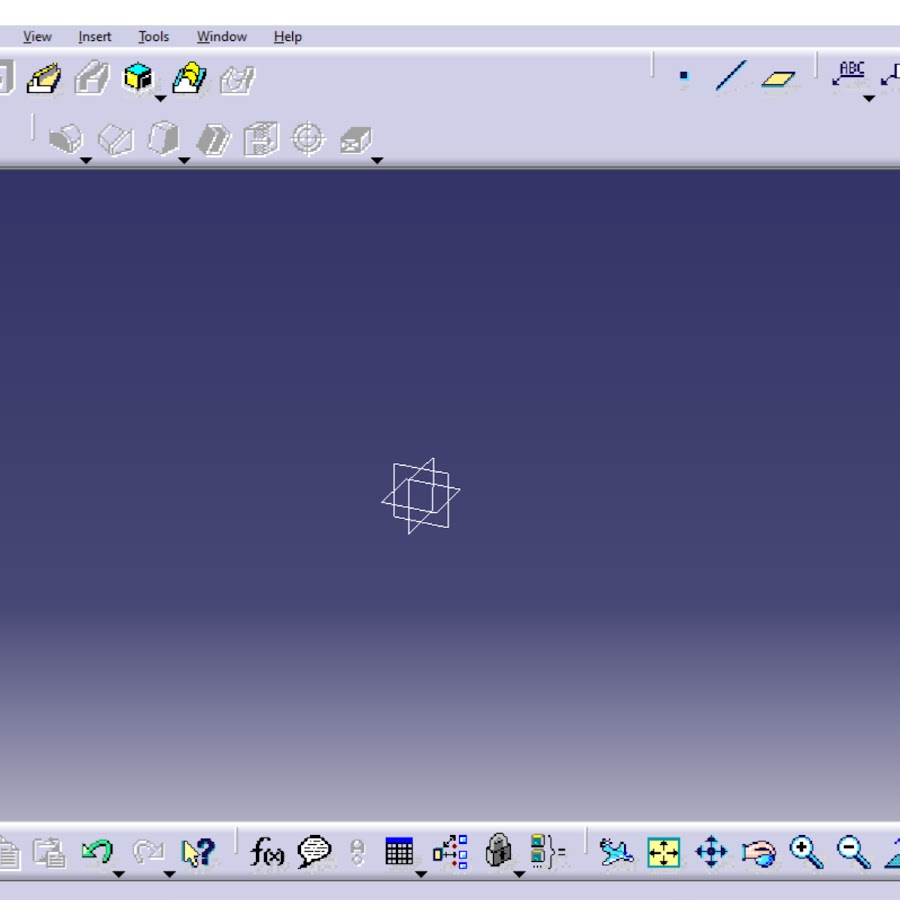Select the greyed Pocket tool
This screenshot has height=900, width=900.
point(92,77)
